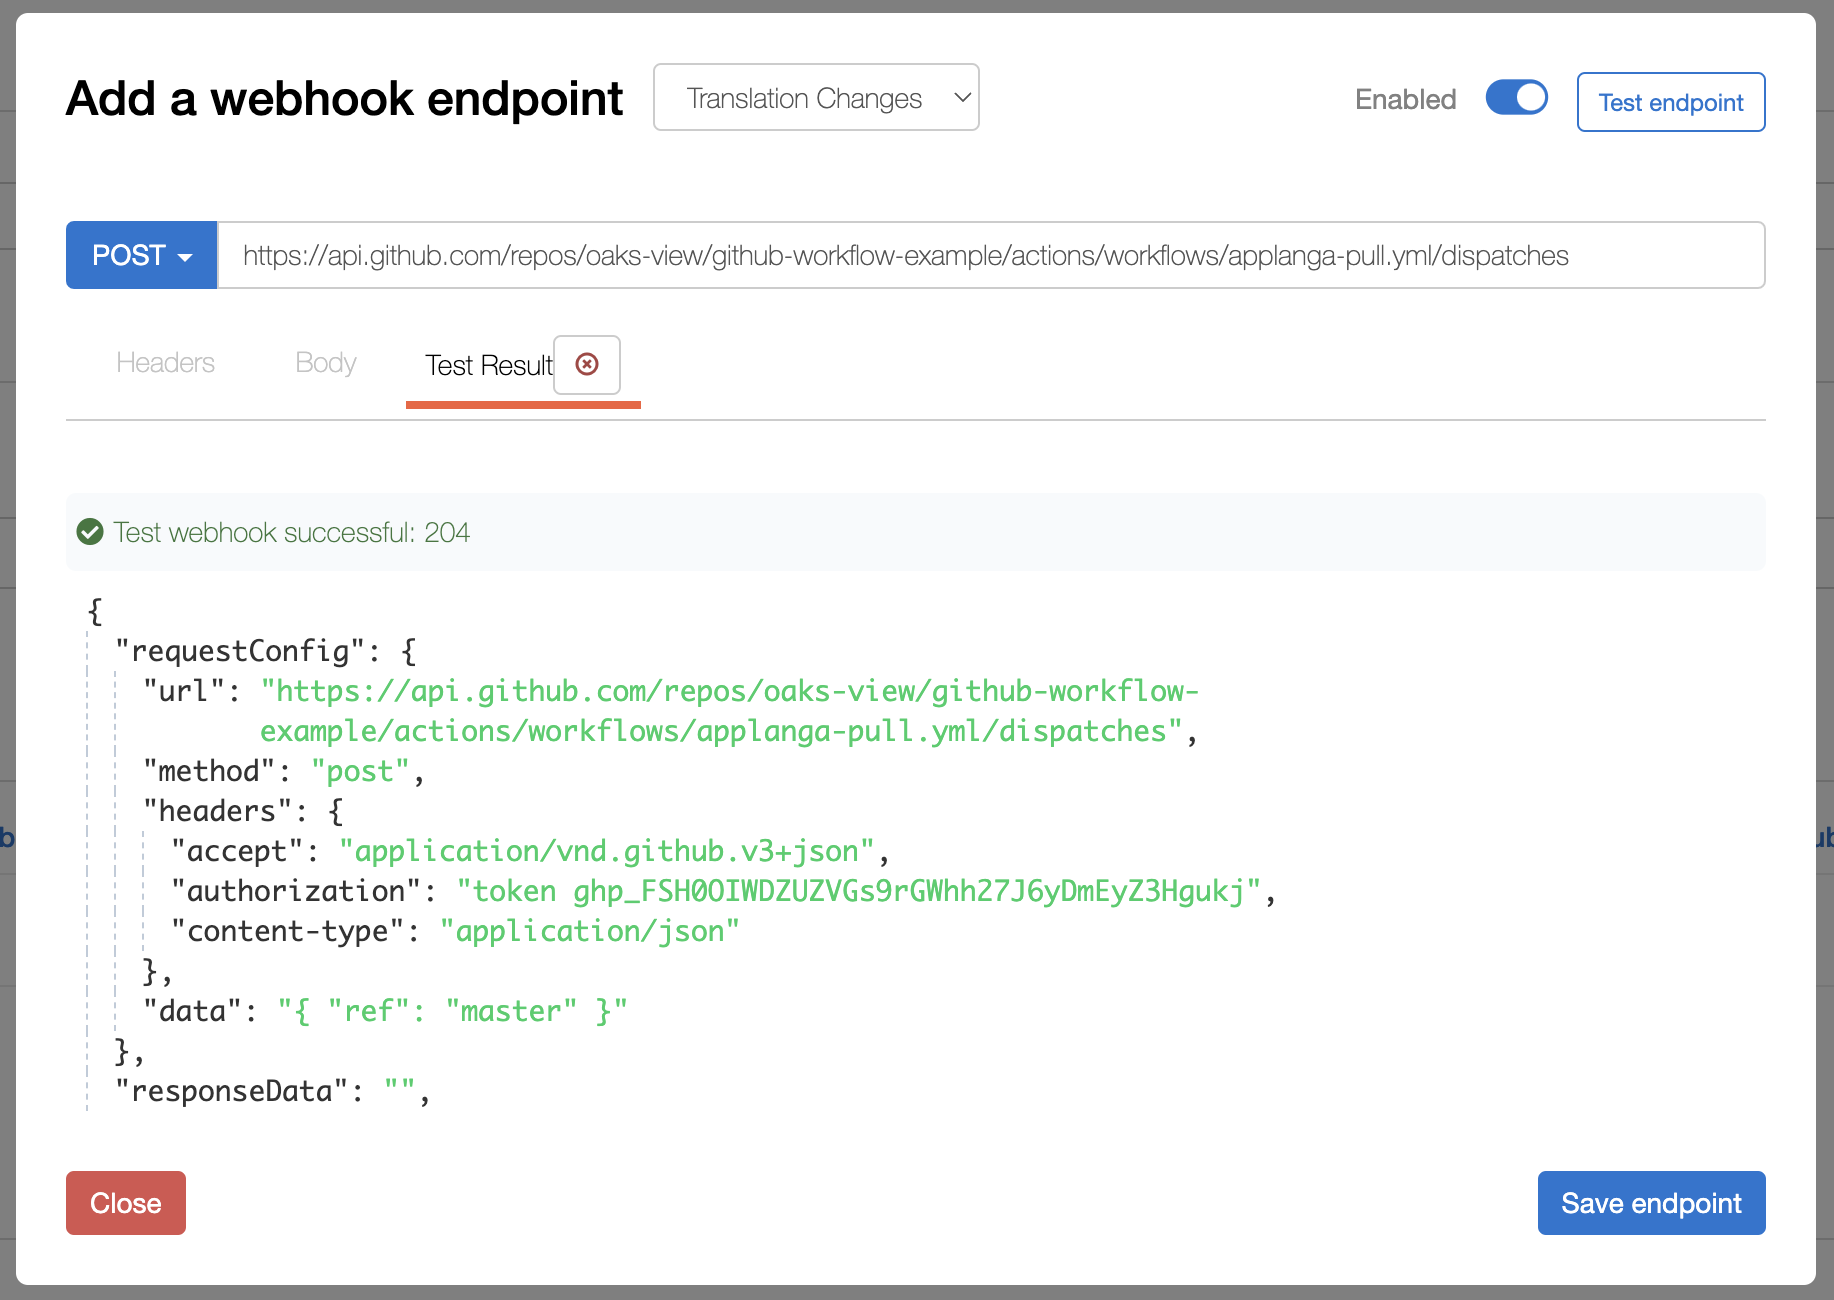The image size is (1834, 1300).
Task: Click the "method": "post" line
Action: coord(285,771)
